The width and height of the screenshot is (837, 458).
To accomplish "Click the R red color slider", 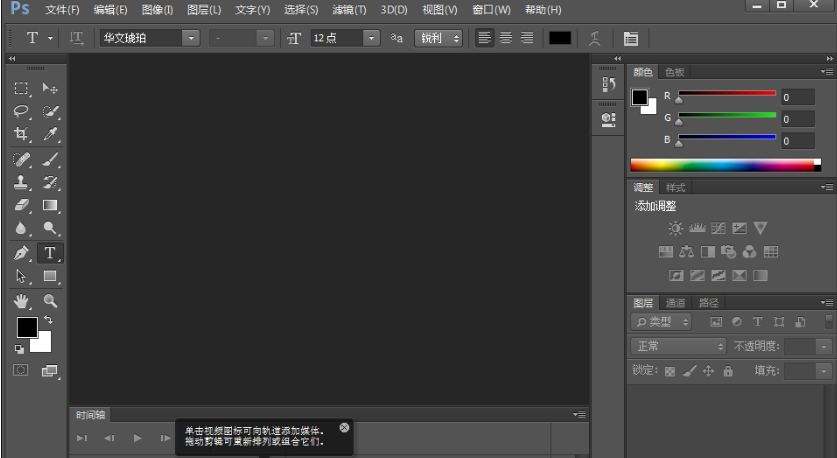I will (727, 93).
